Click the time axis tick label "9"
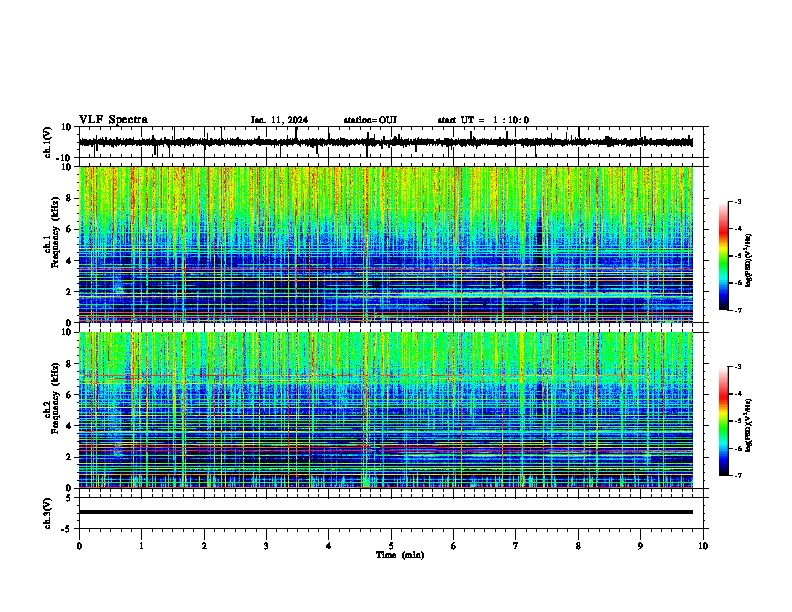 (640, 546)
